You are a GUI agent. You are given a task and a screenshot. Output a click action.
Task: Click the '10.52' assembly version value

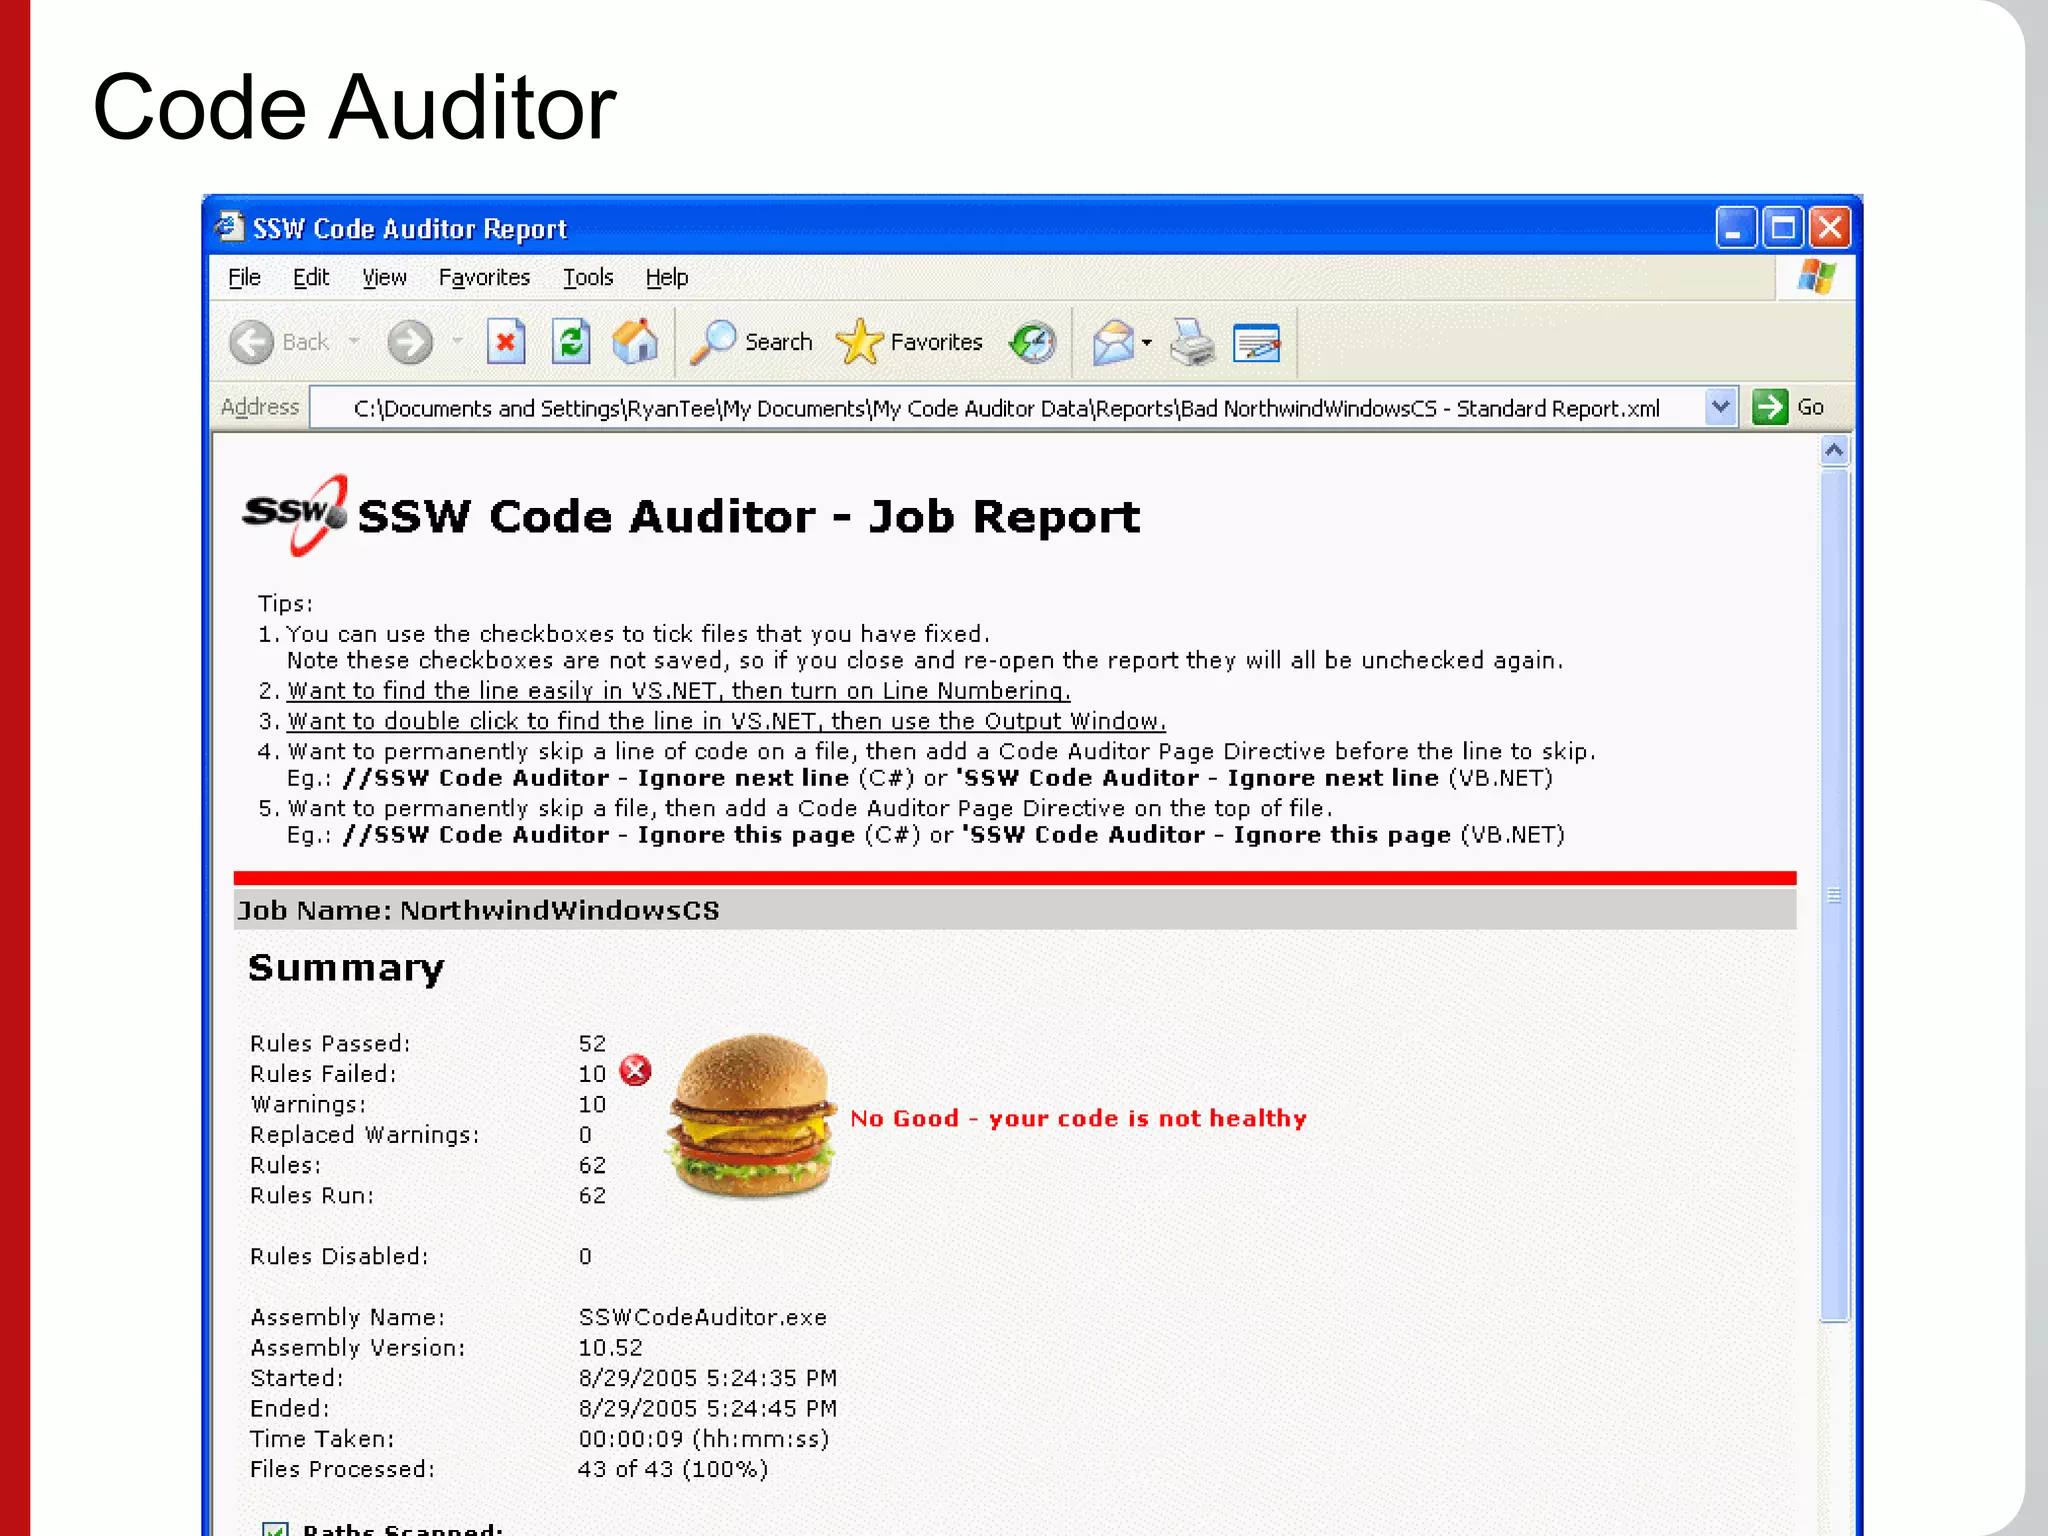tap(610, 1347)
